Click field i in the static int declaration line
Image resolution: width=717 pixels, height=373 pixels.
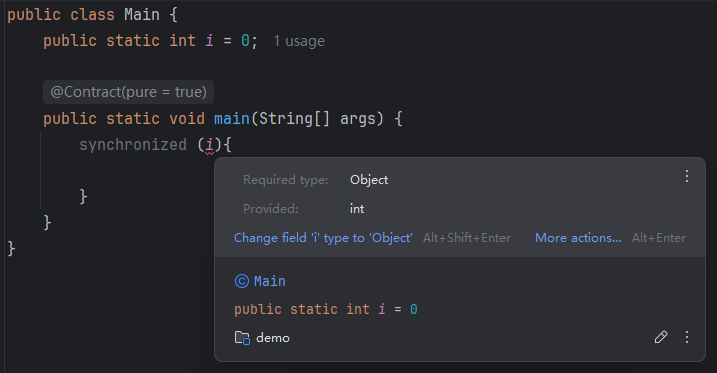pyautogui.click(x=209, y=41)
